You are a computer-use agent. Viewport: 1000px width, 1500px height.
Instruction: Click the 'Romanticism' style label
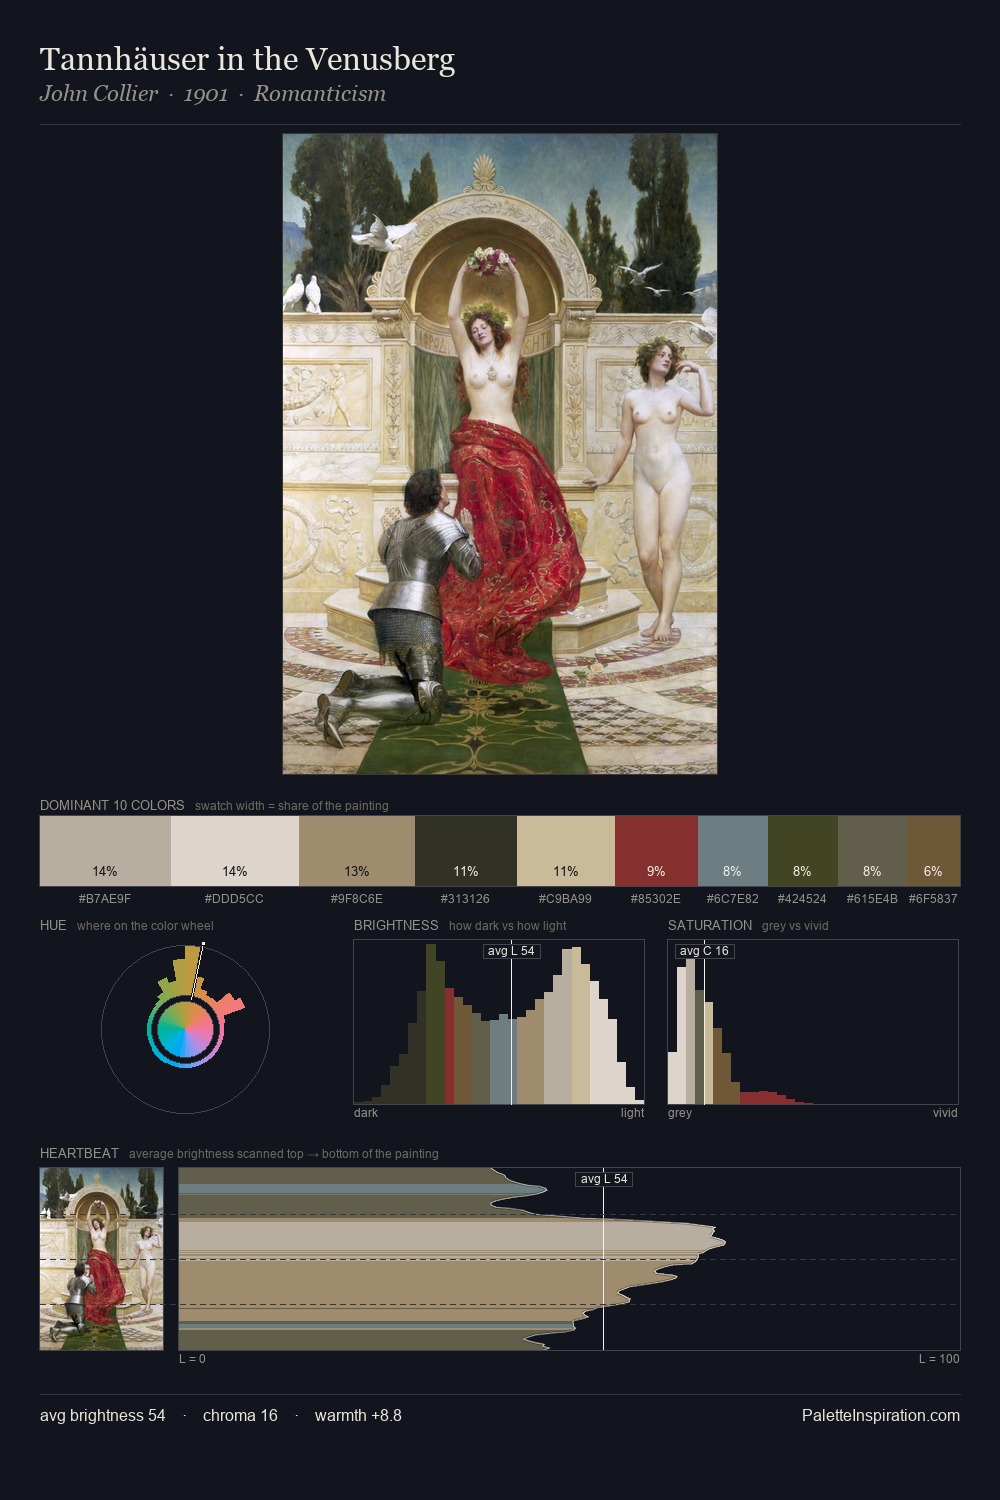pos(320,94)
